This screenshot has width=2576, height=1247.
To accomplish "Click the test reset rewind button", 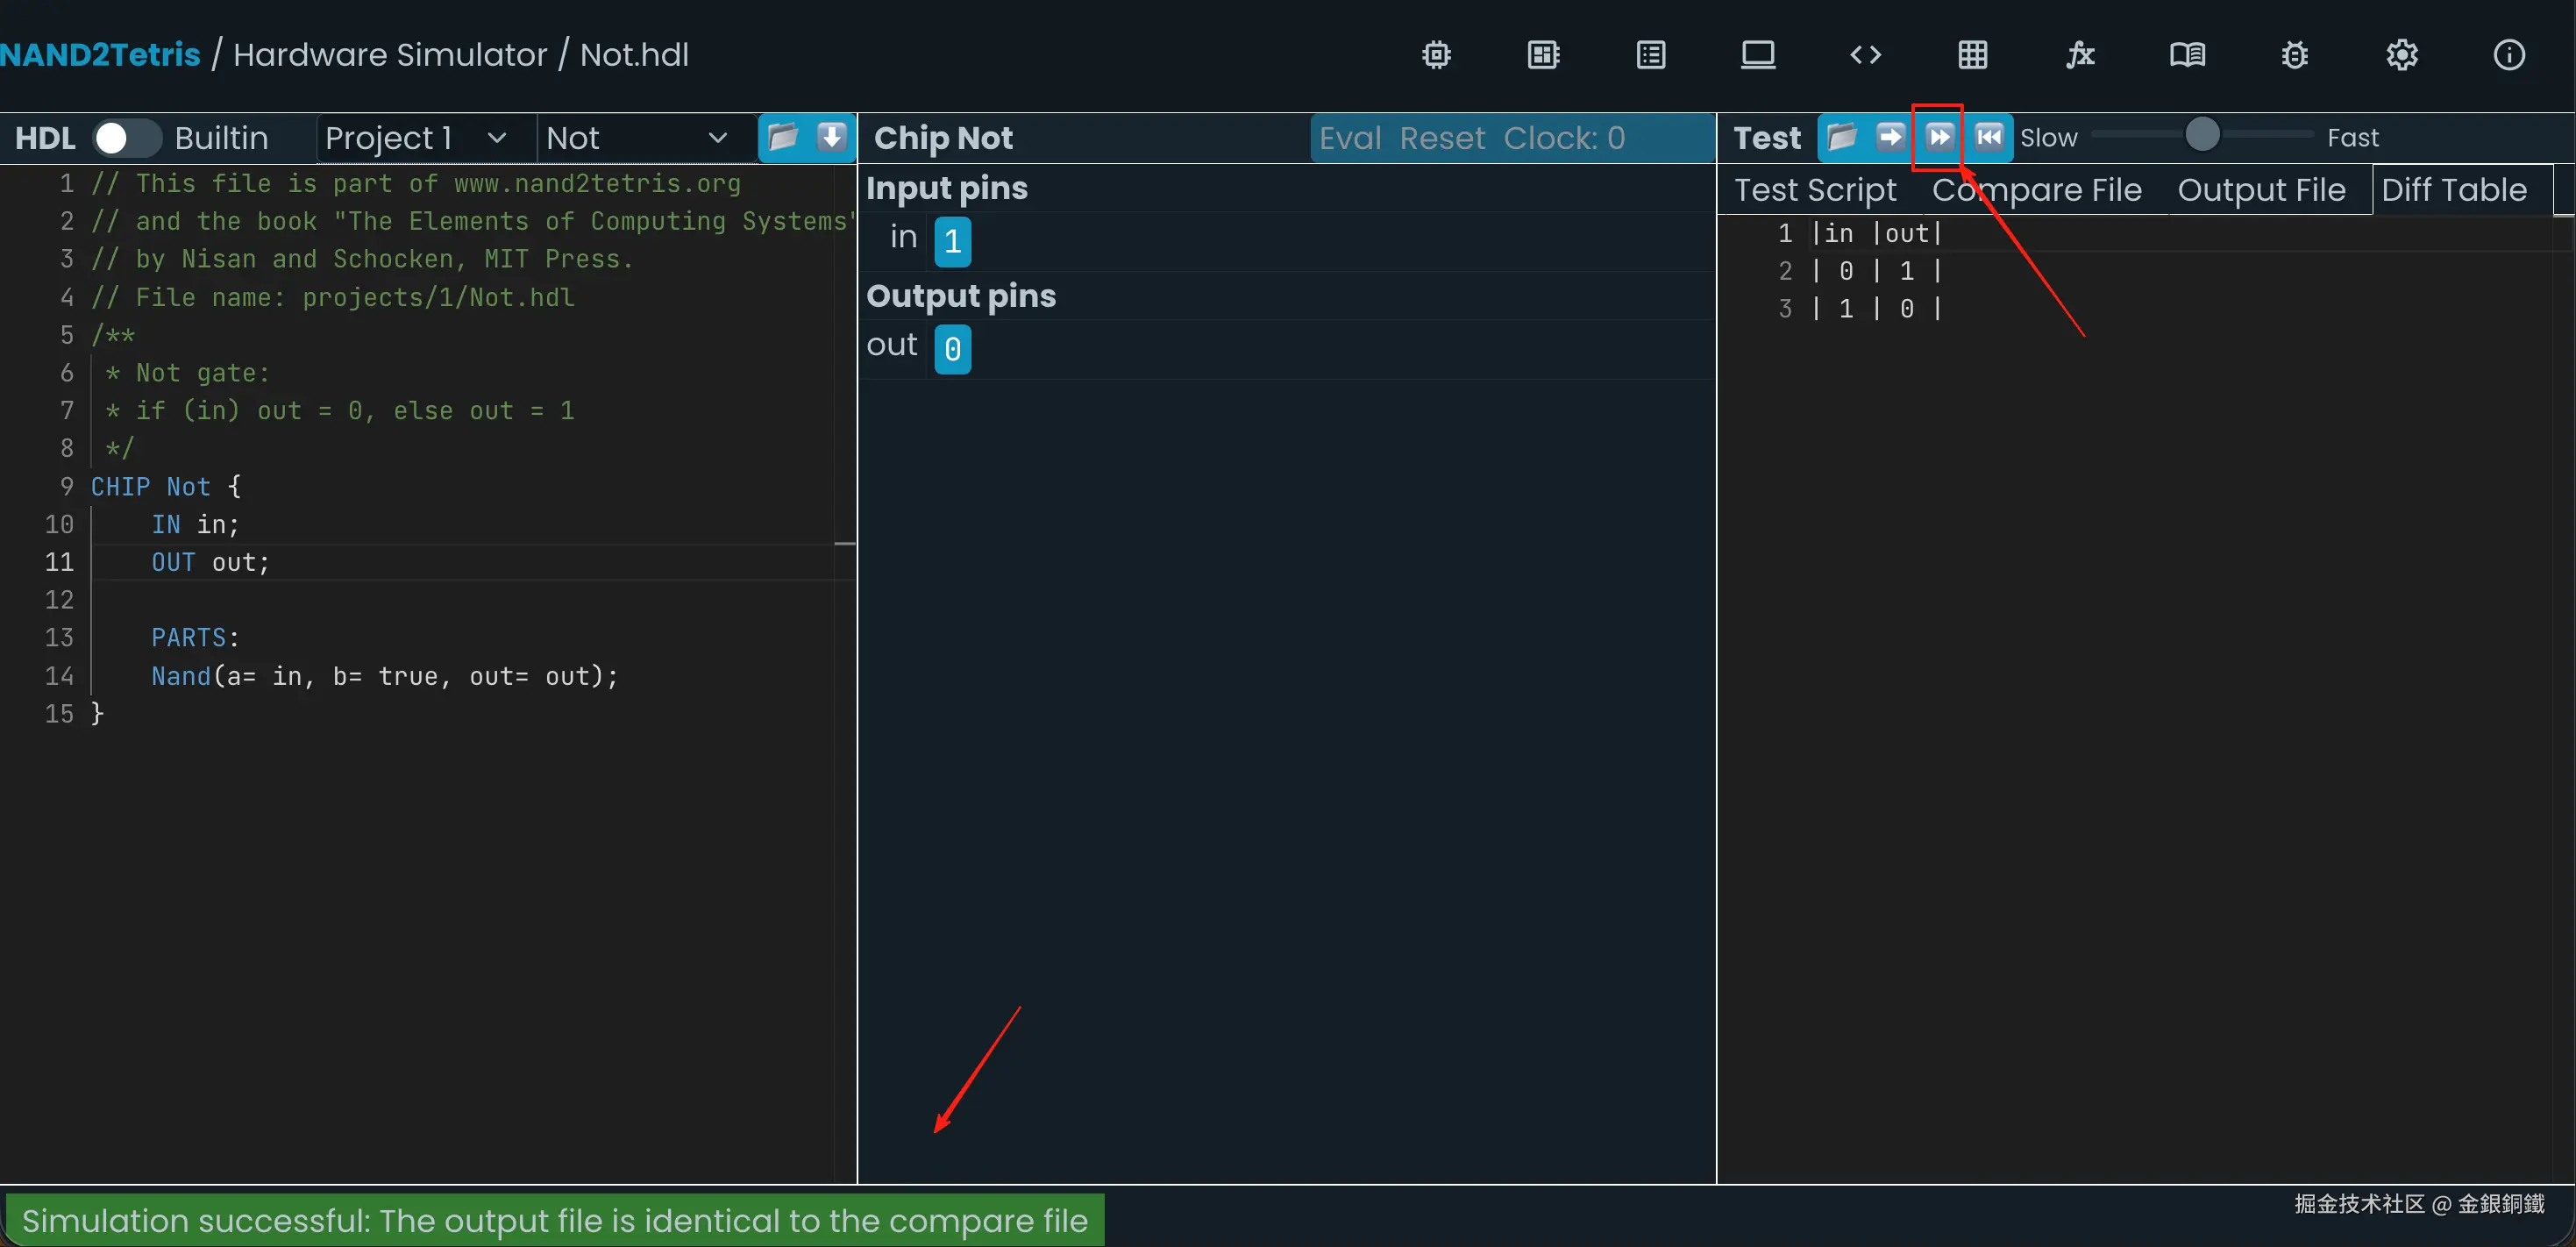I will tap(1989, 137).
